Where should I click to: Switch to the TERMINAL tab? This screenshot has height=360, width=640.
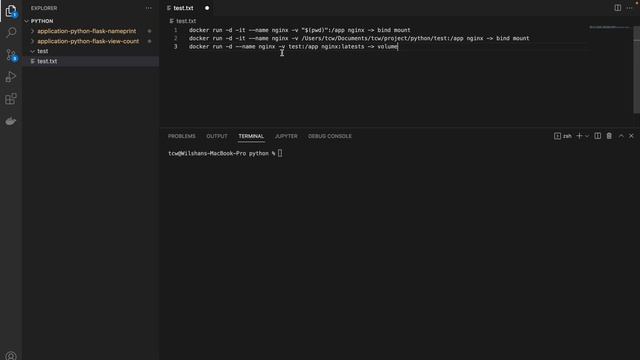251,136
